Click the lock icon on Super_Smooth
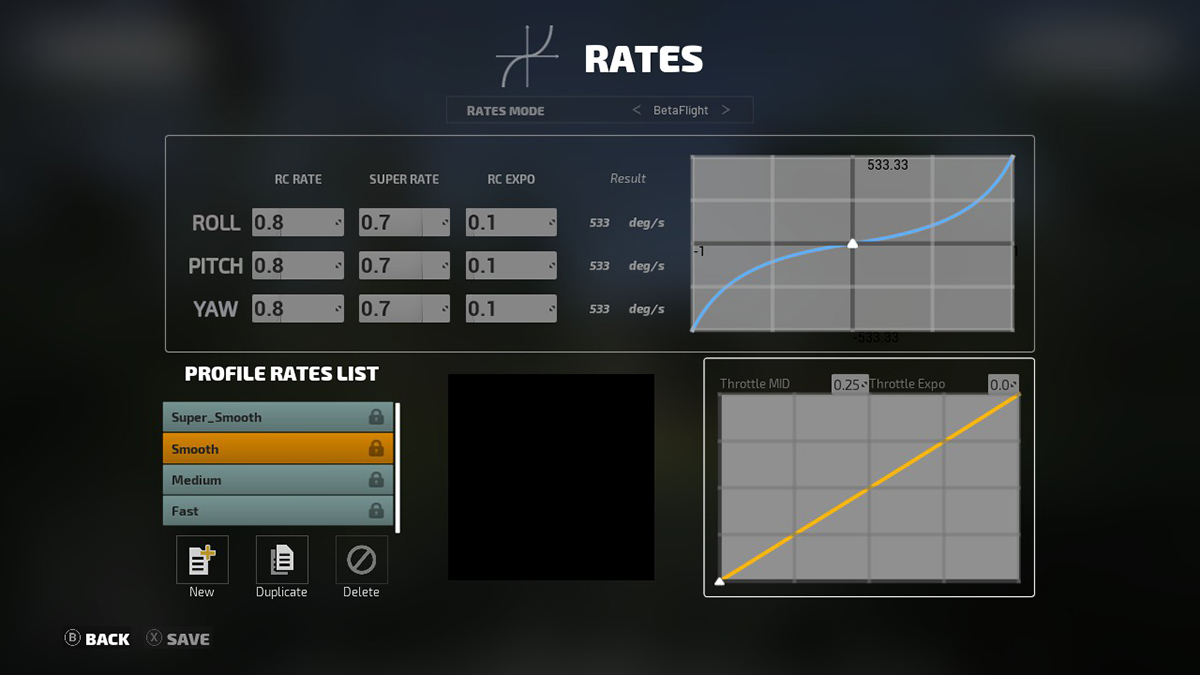The height and width of the screenshot is (675, 1200). pyautogui.click(x=376, y=417)
